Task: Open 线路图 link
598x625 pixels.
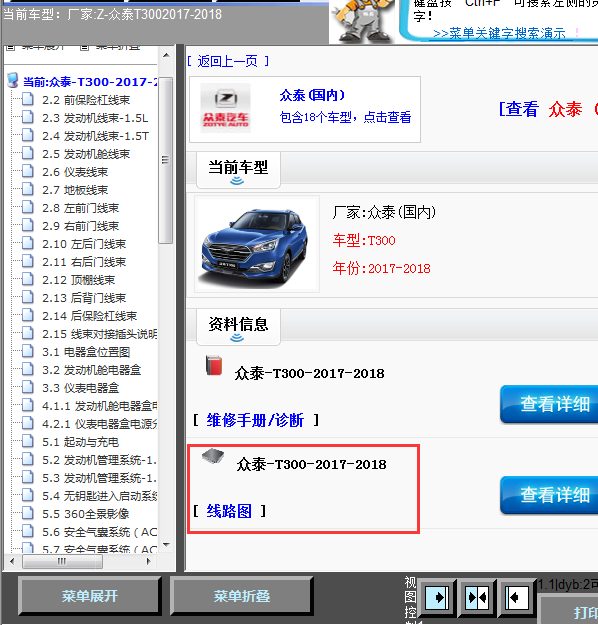Action: pyautogui.click(x=229, y=511)
